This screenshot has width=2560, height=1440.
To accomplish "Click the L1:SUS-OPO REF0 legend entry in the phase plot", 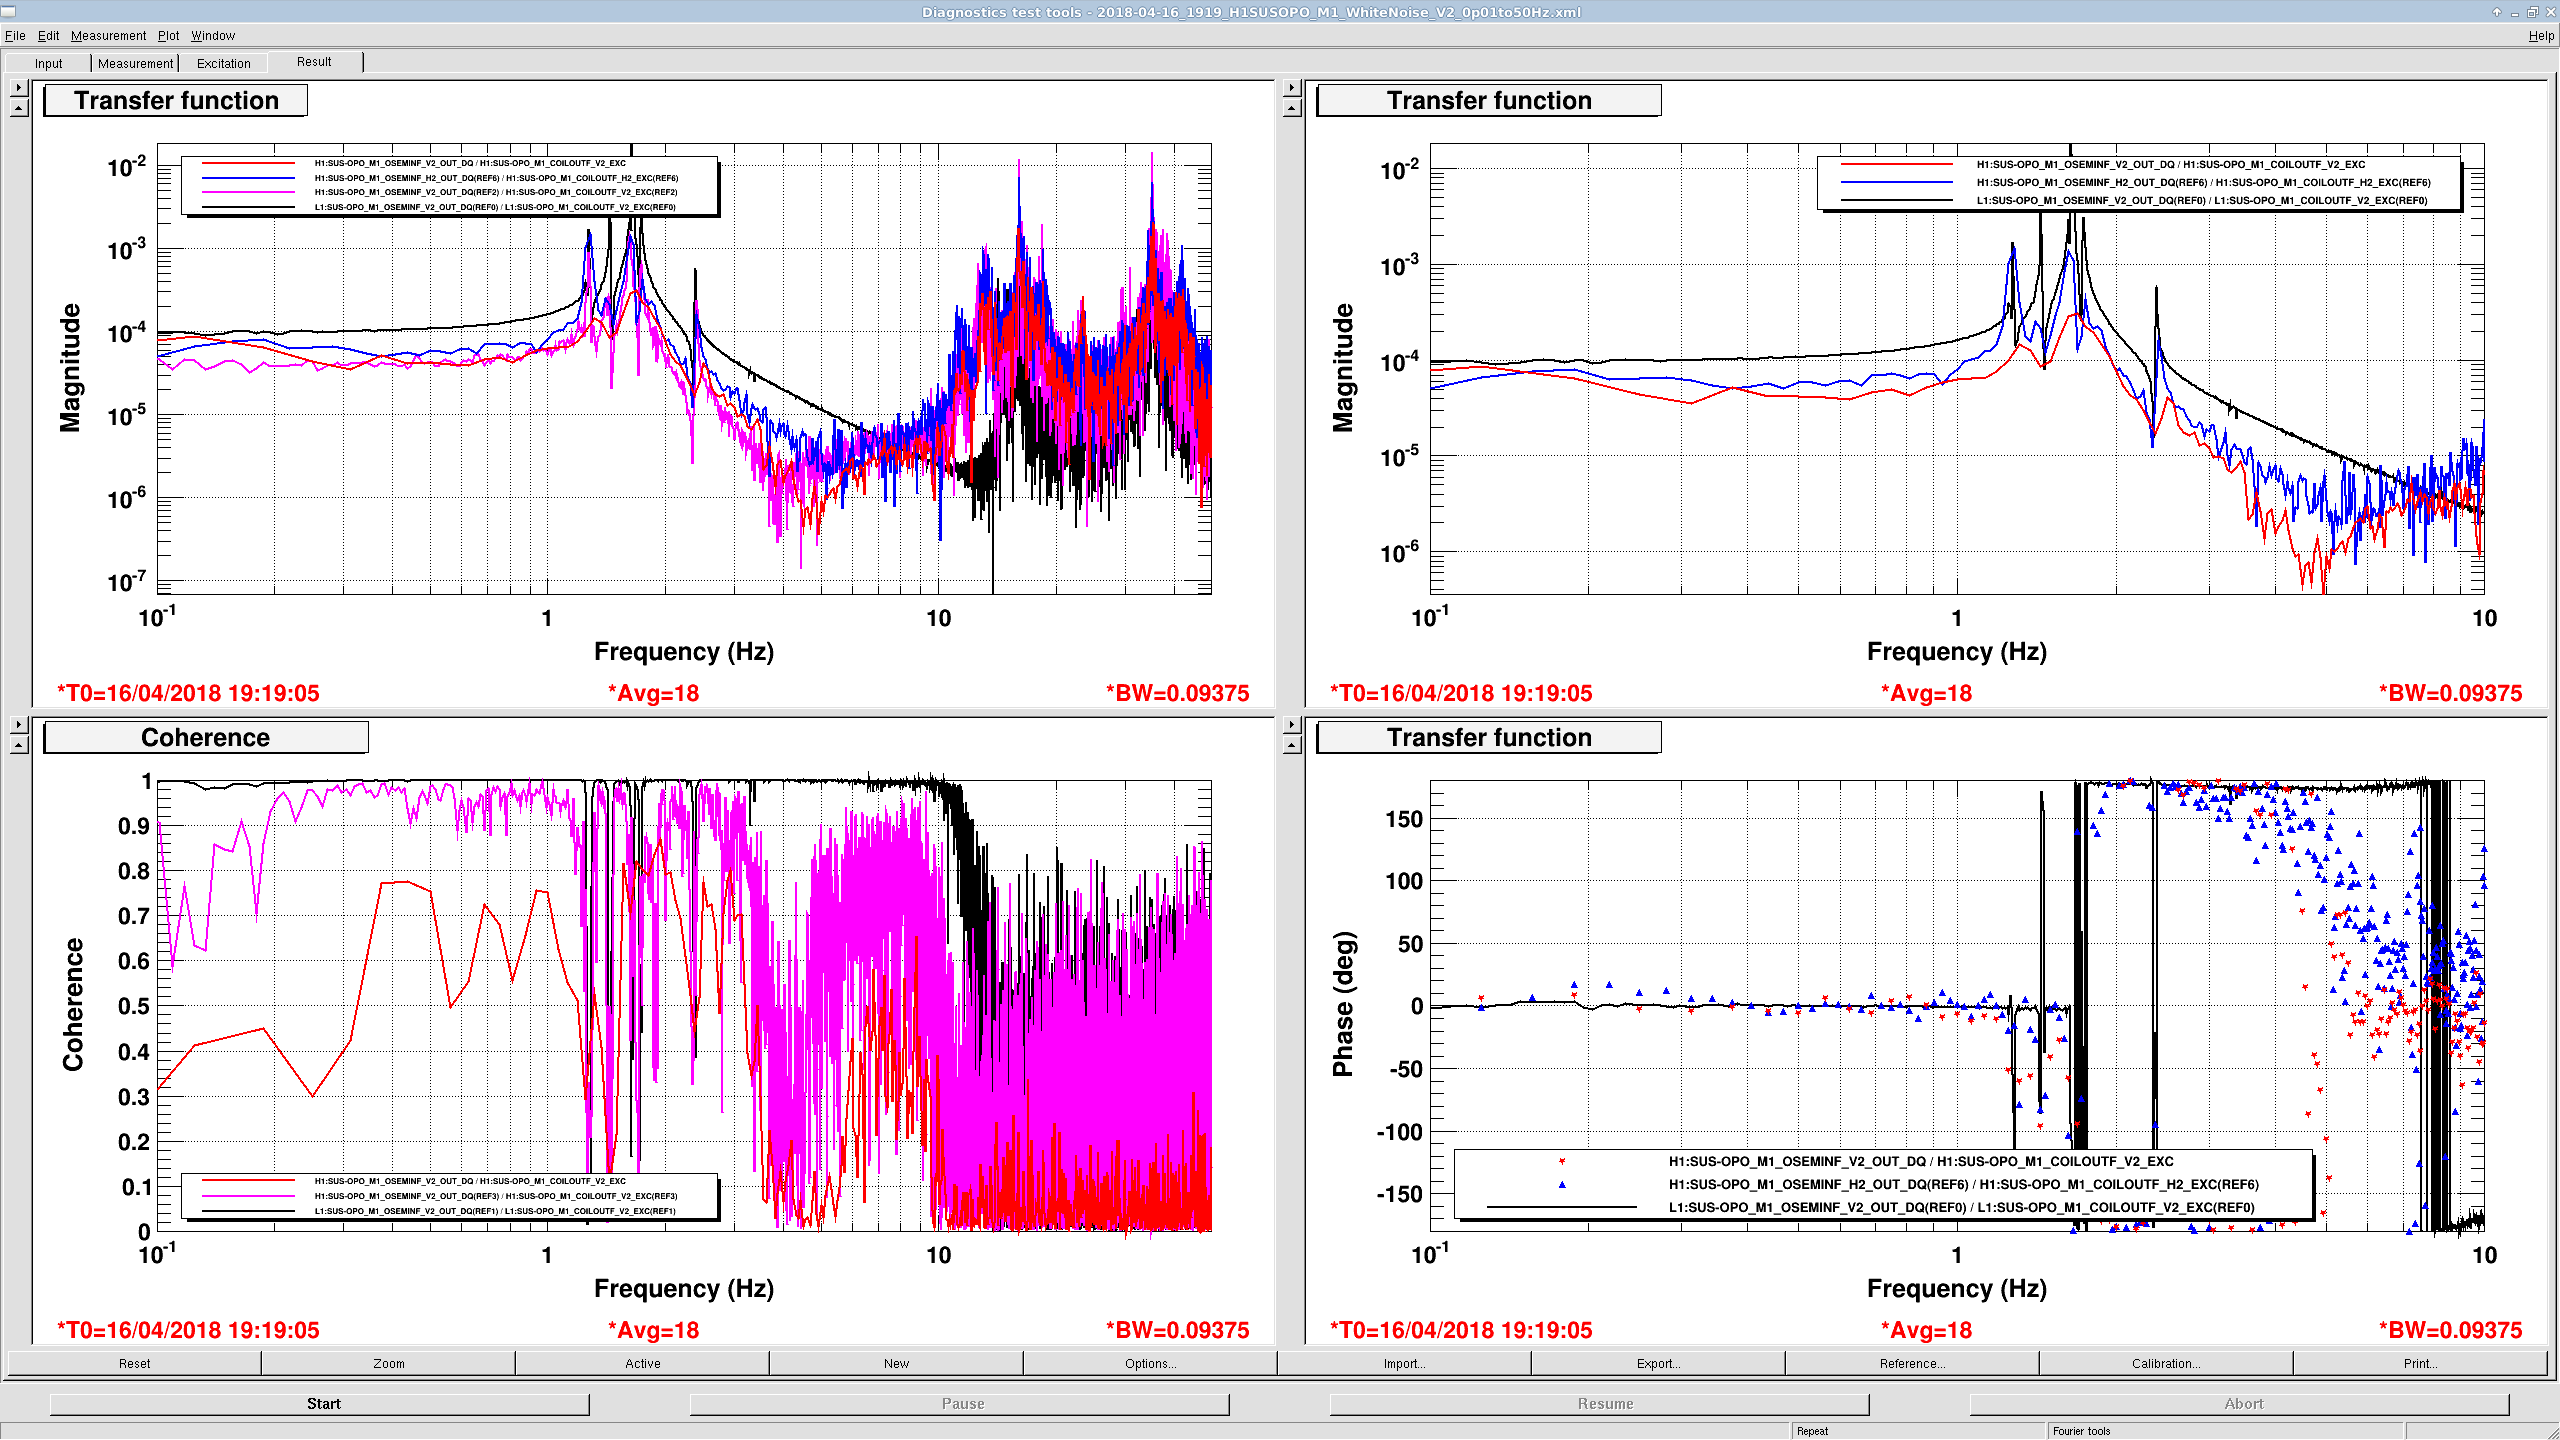I will point(1961,1207).
